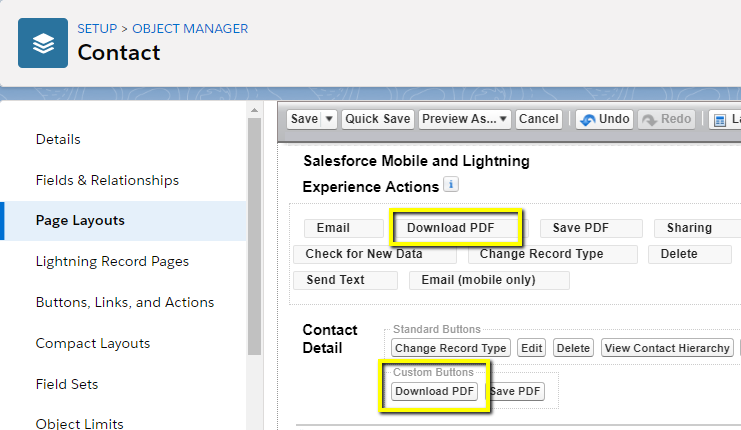741x430 pixels.
Task: Click Save PDF custom button
Action: tap(515, 391)
